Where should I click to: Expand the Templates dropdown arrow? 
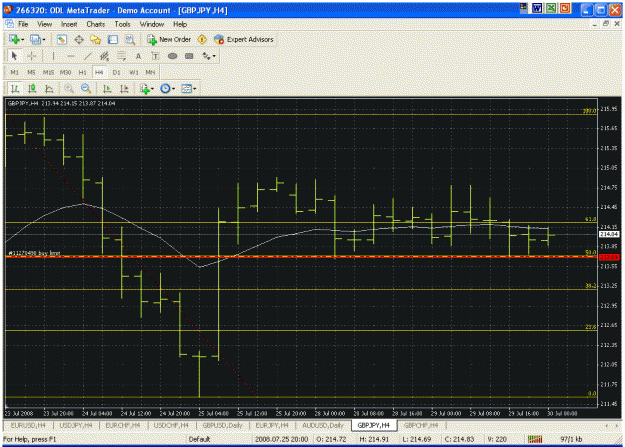click(x=195, y=89)
